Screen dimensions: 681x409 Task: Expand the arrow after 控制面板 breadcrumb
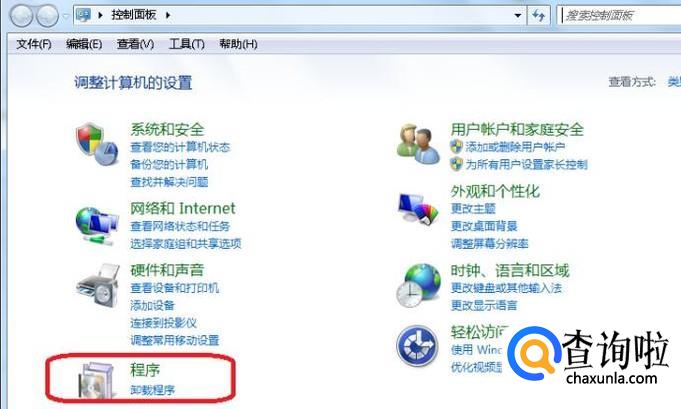click(168, 15)
